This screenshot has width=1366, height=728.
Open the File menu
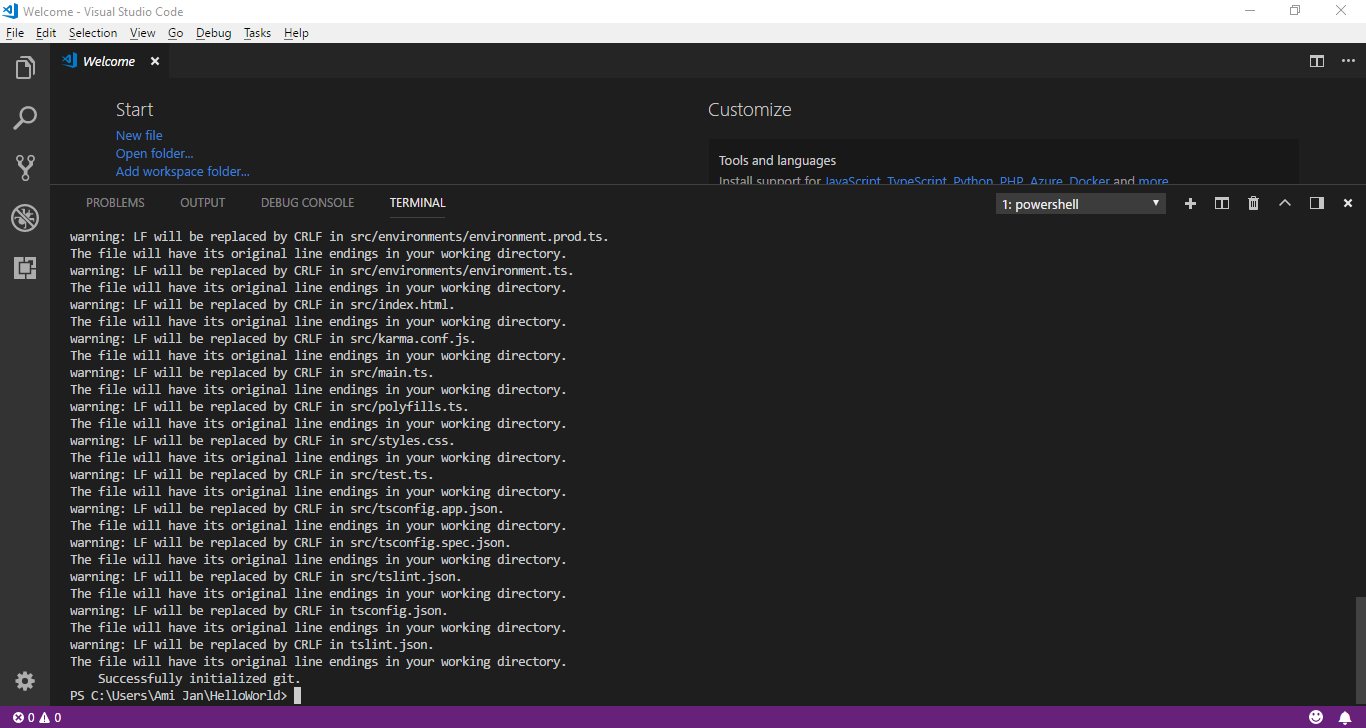point(15,33)
